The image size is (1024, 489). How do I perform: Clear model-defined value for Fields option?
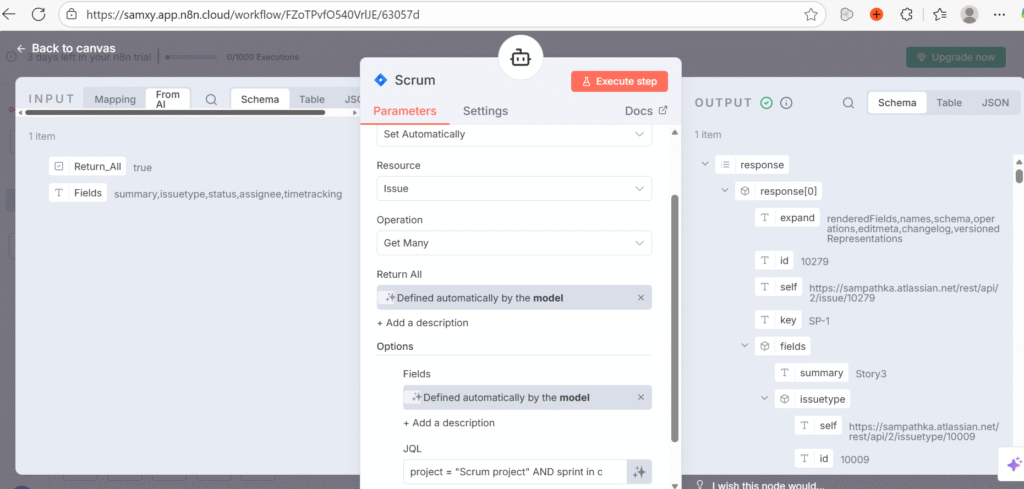point(641,397)
